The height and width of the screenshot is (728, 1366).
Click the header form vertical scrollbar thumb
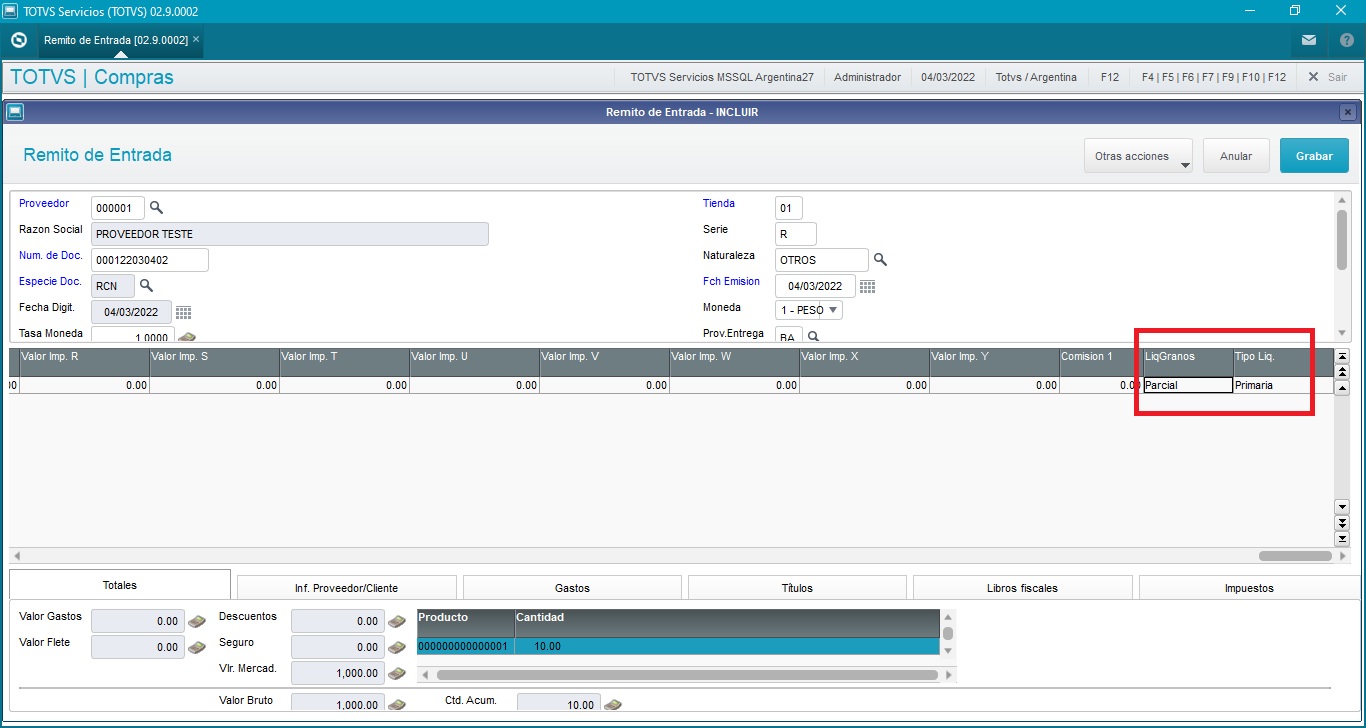pyautogui.click(x=1342, y=239)
